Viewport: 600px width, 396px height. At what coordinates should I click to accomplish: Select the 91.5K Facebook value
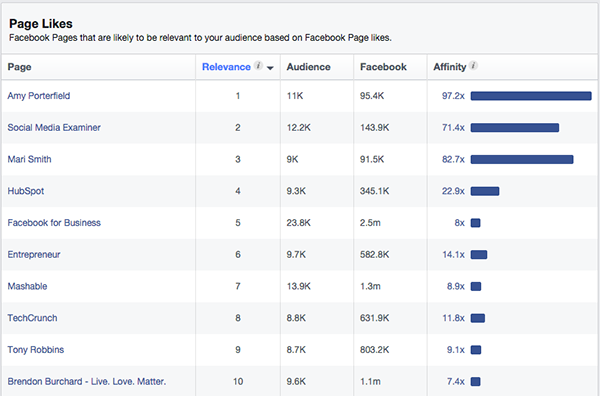pyautogui.click(x=372, y=159)
